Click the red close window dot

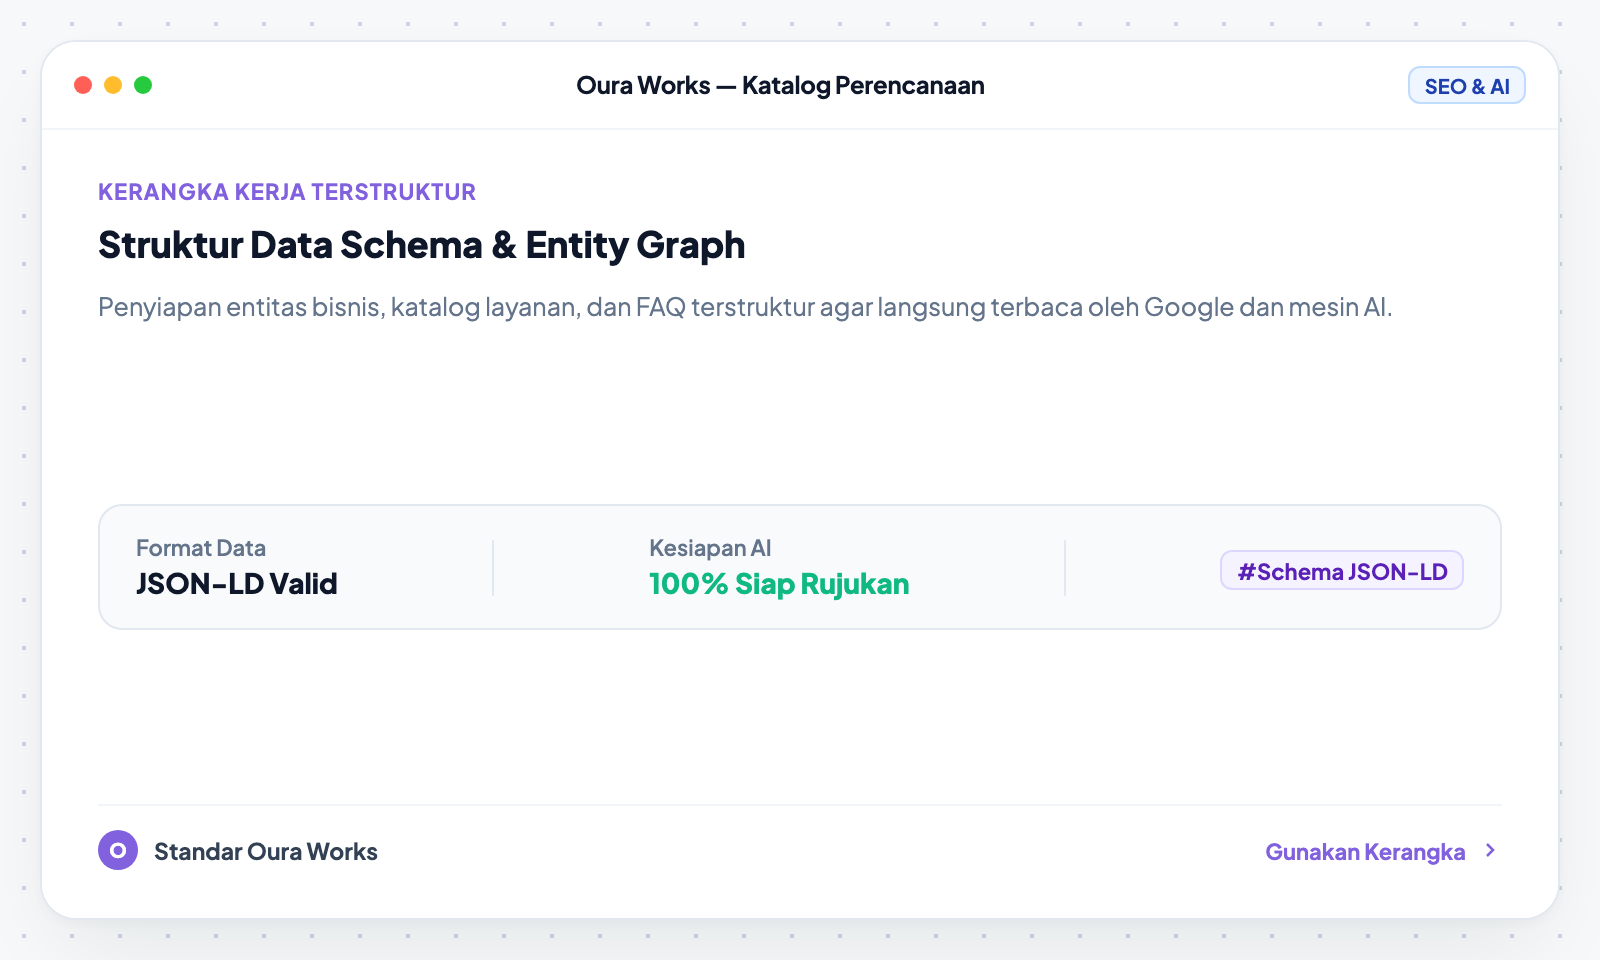tap(83, 85)
